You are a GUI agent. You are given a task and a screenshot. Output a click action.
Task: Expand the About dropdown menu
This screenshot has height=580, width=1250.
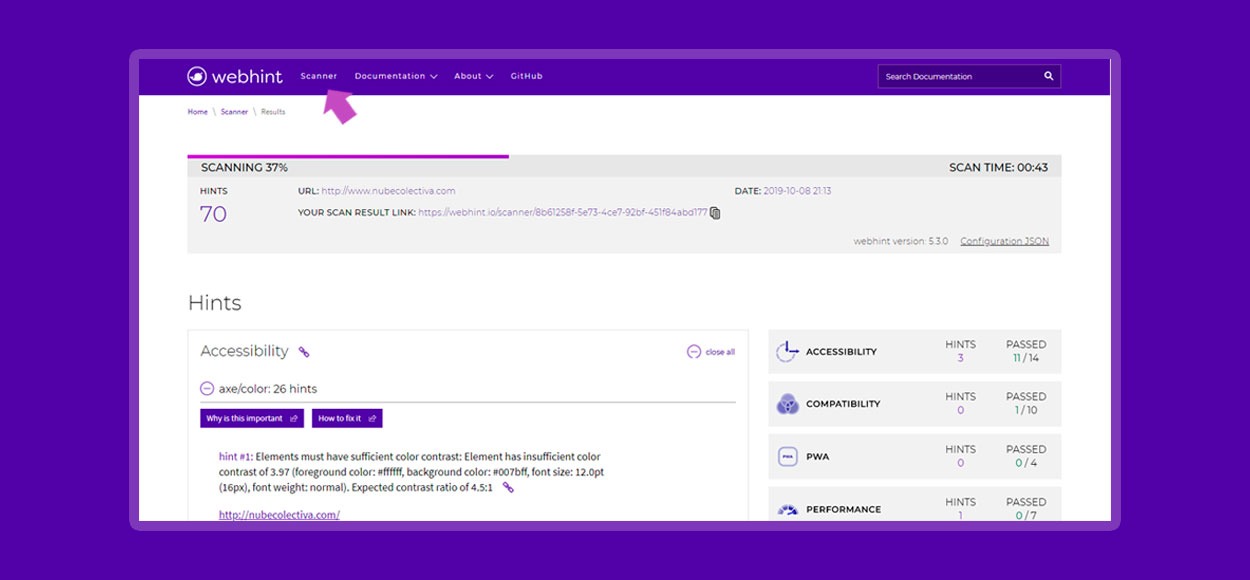tap(474, 76)
